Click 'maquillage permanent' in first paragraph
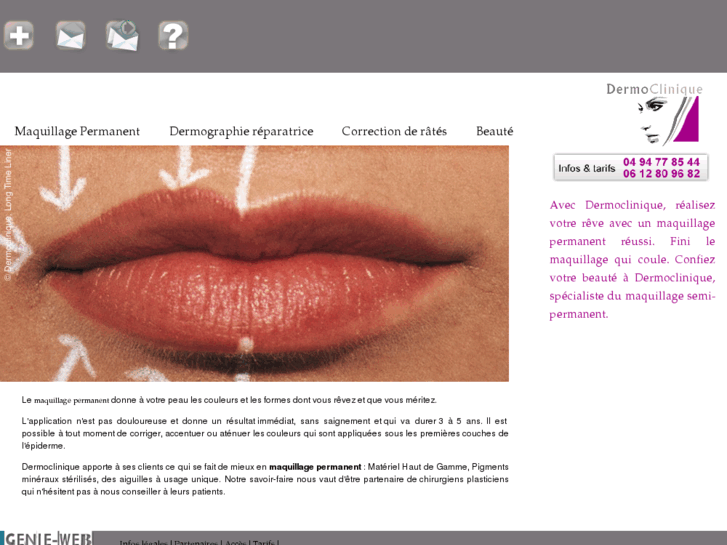Viewport: 727px width, 545px height. coord(72,400)
